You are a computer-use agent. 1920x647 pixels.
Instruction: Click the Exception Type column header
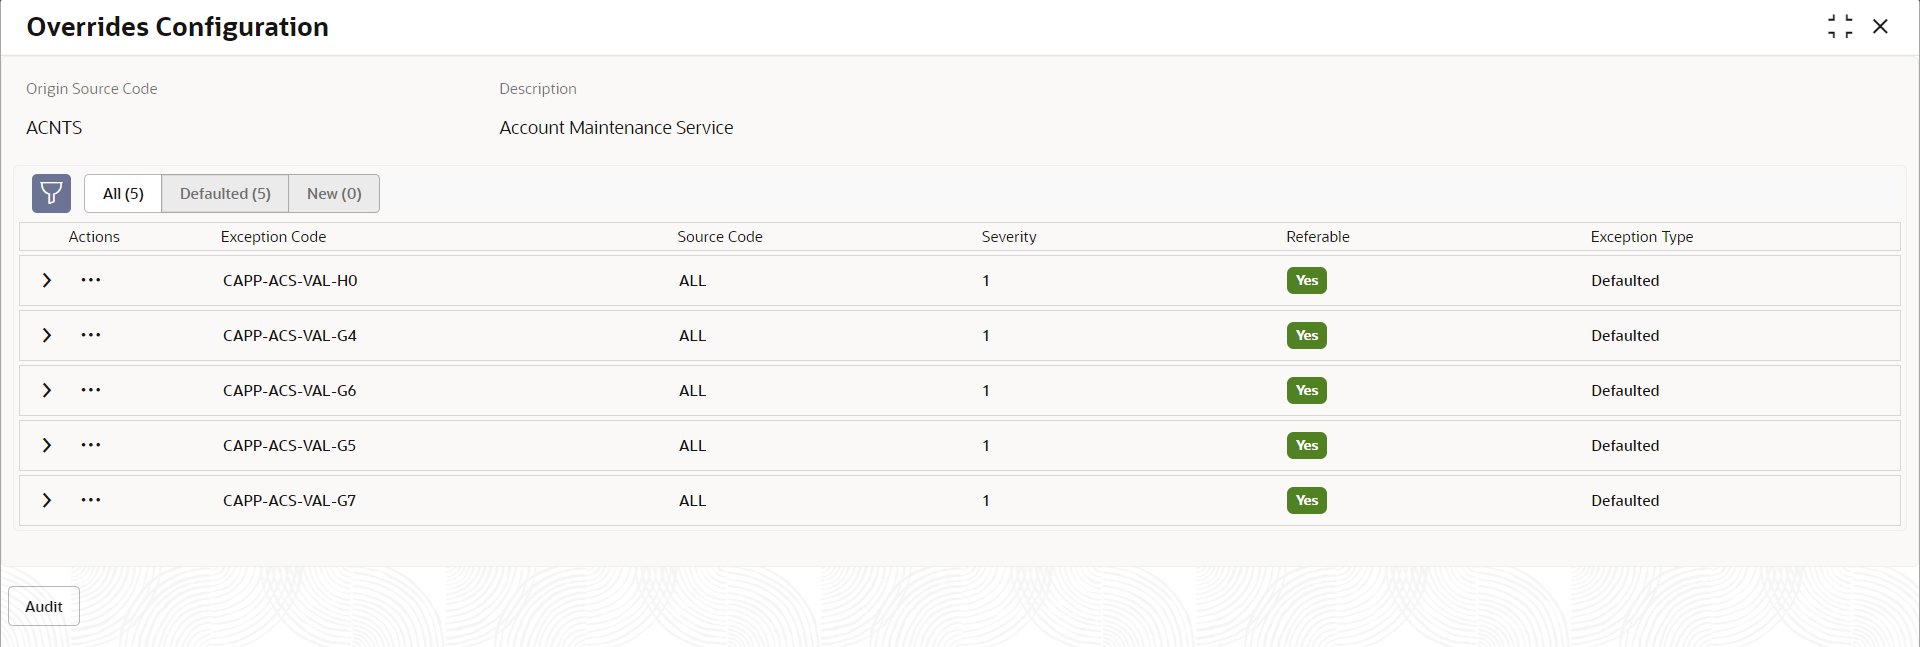1642,237
